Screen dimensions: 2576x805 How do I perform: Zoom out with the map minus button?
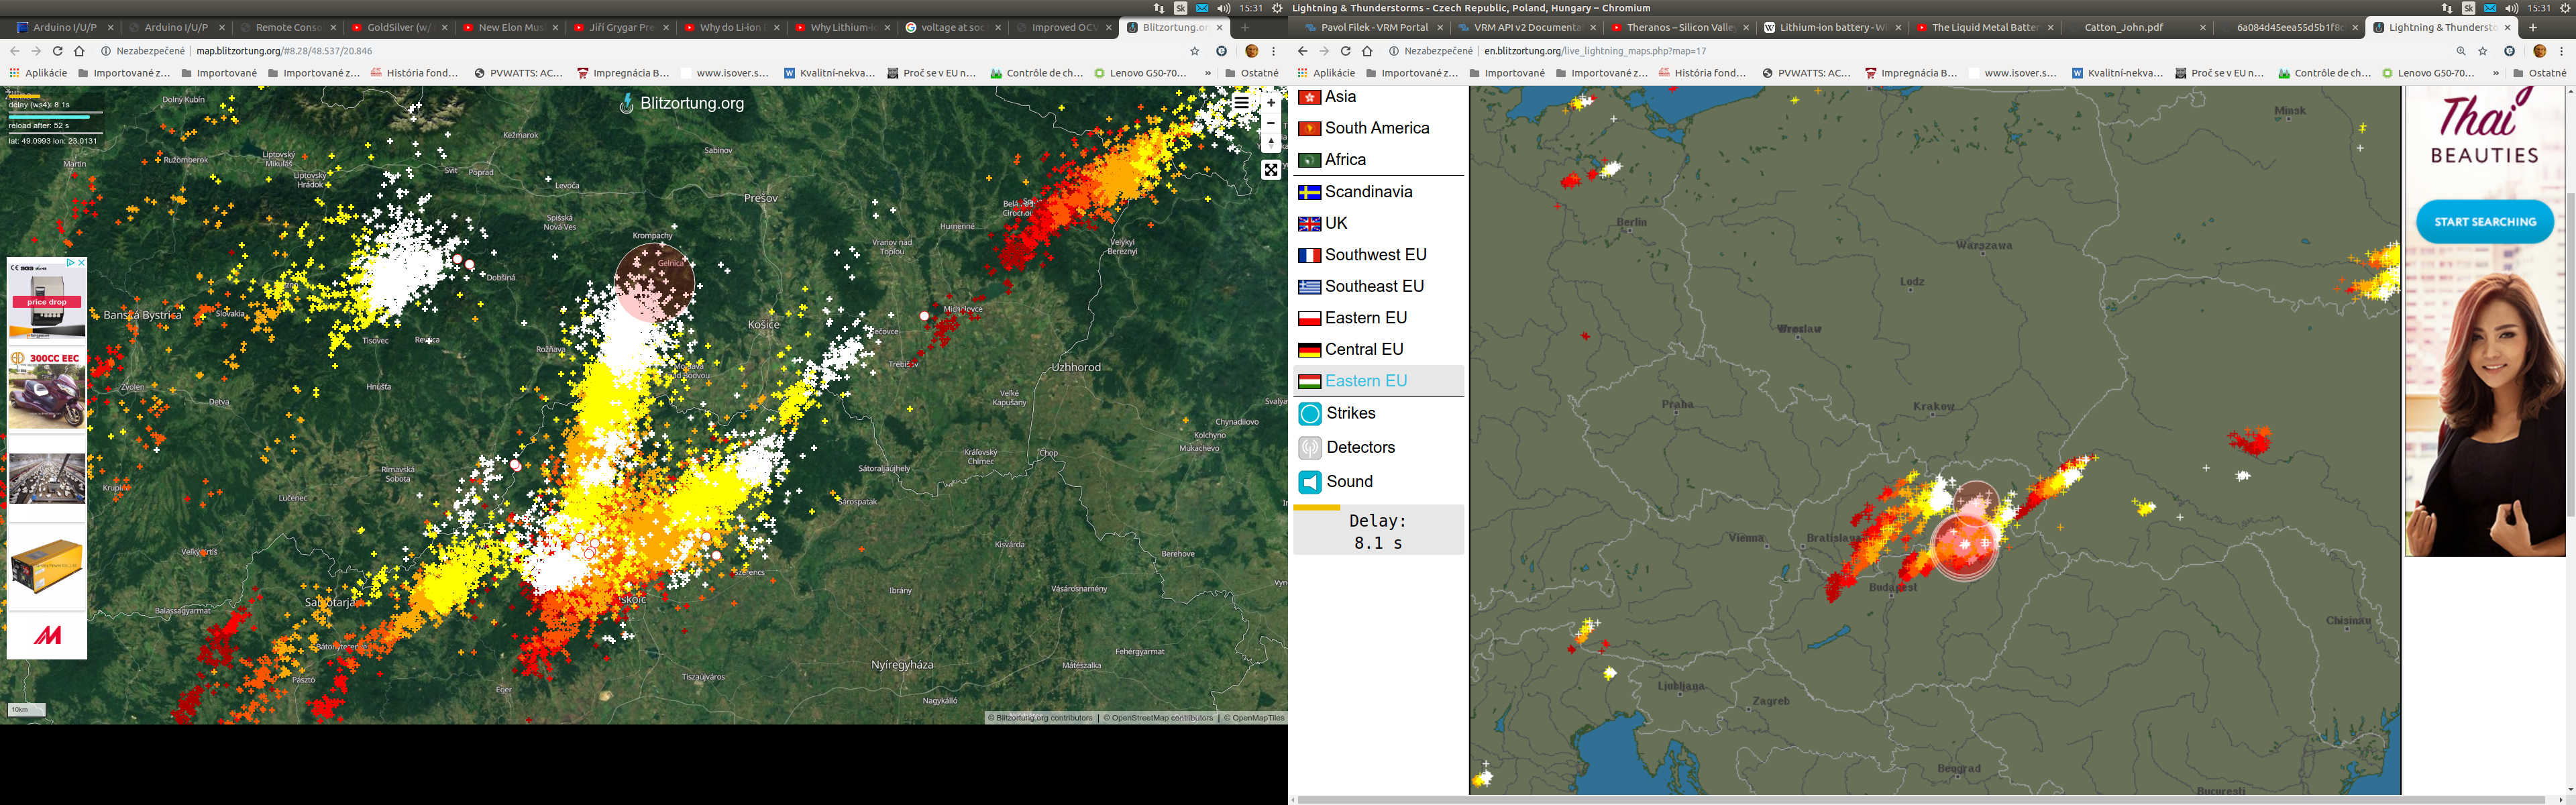tap(1271, 123)
